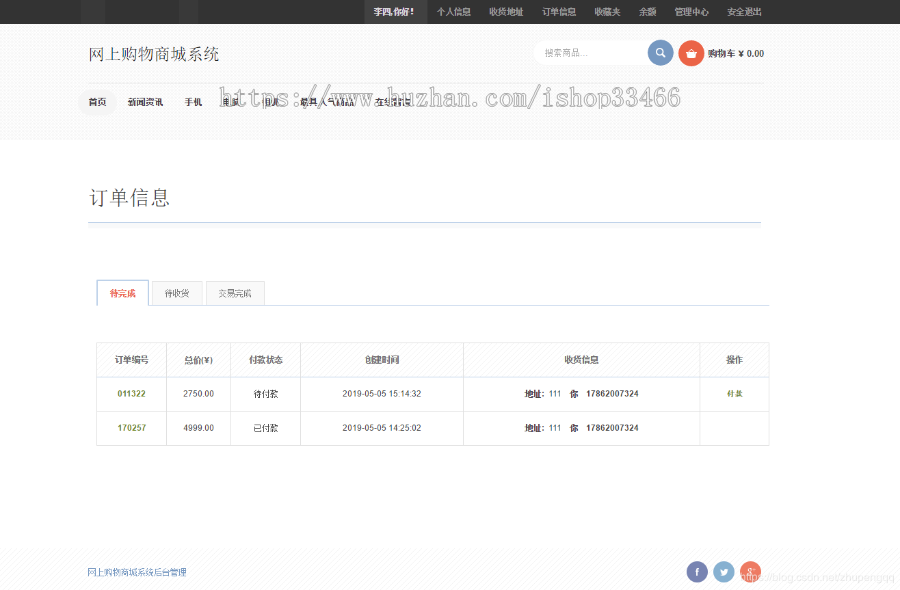
Task: Click 付款 link for order 011322
Action: click(735, 394)
